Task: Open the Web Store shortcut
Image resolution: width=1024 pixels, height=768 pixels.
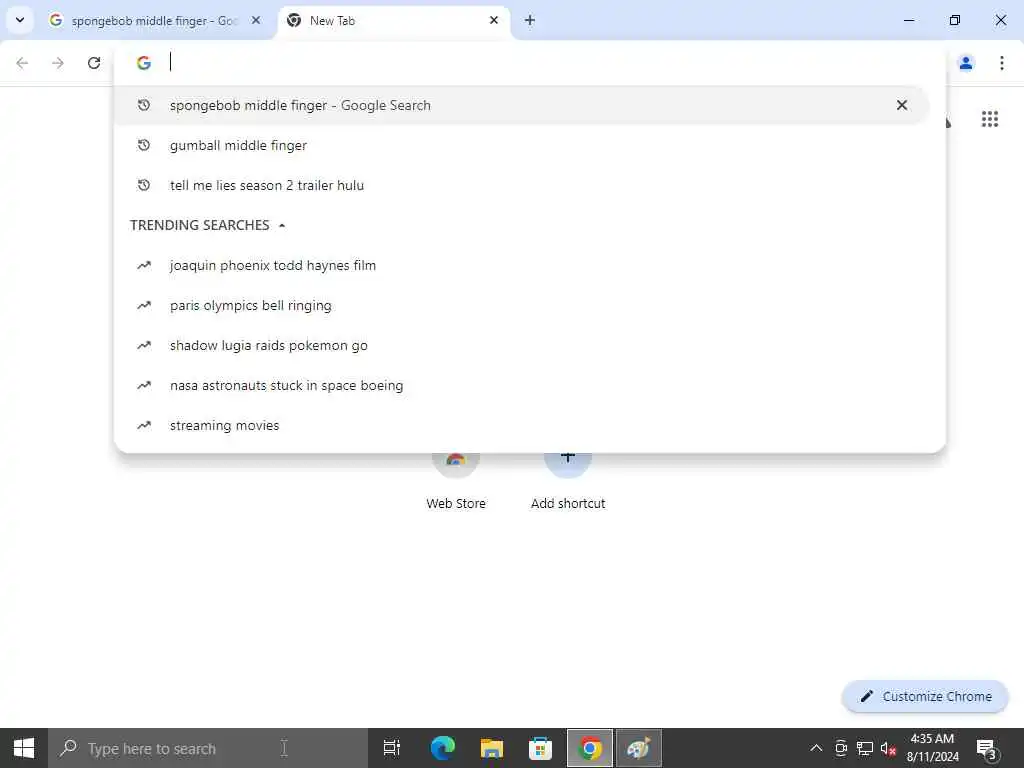Action: click(456, 480)
